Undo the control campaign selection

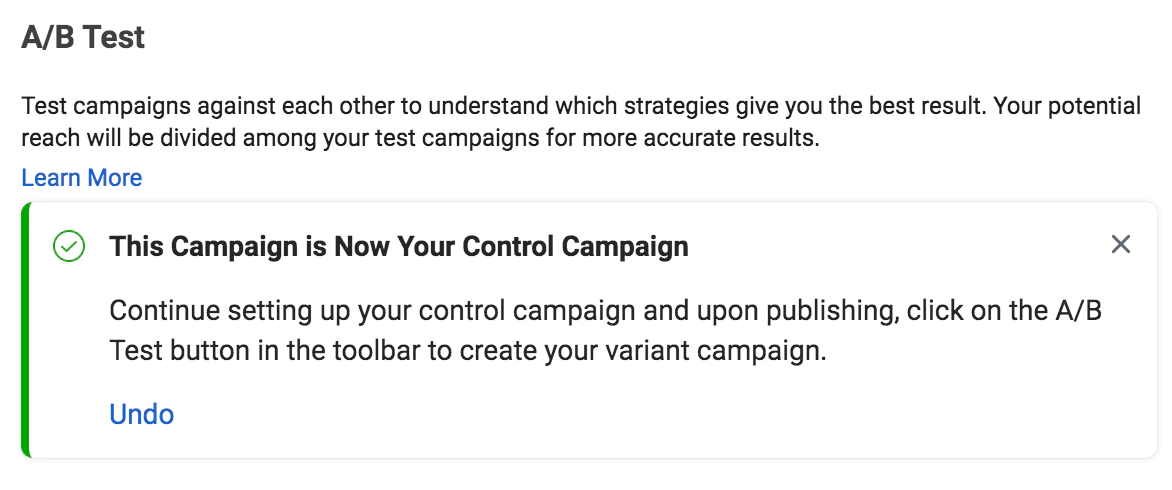pos(142,414)
